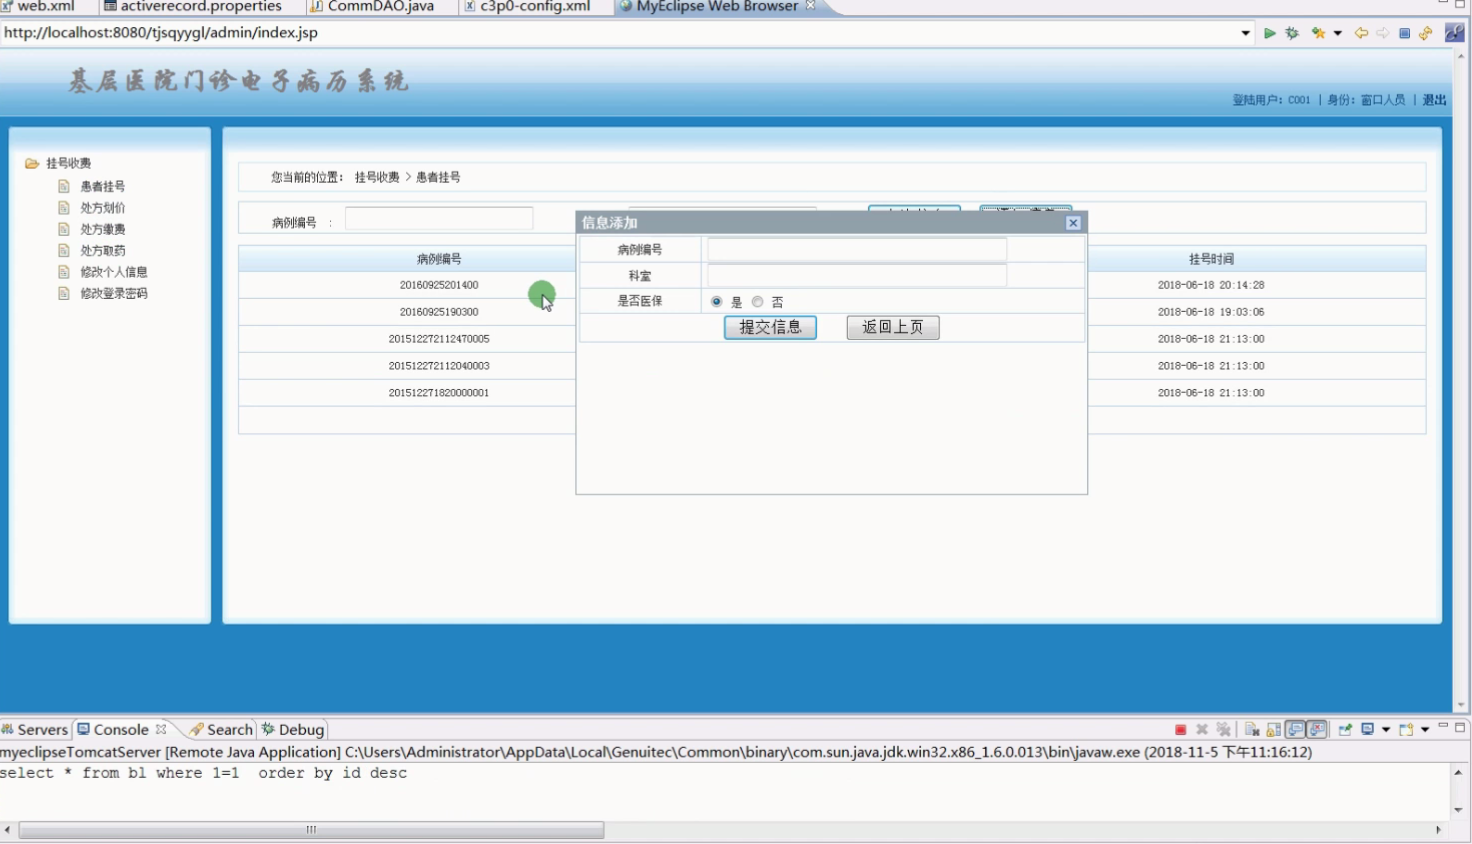
Task: Click the Clear Console document icon
Action: pyautogui.click(x=1251, y=730)
